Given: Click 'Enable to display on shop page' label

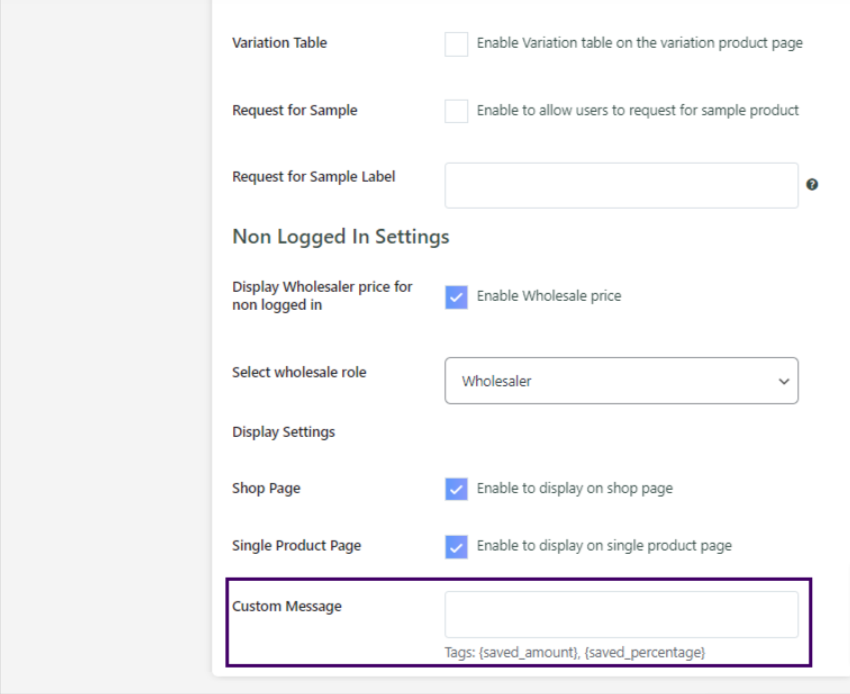Looking at the screenshot, I should (575, 488).
